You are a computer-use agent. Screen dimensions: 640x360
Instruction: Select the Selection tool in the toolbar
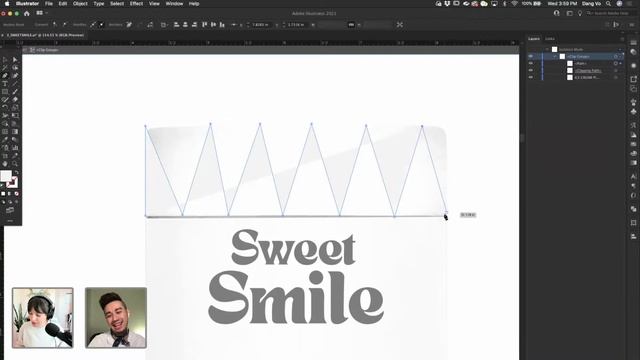tap(5, 60)
